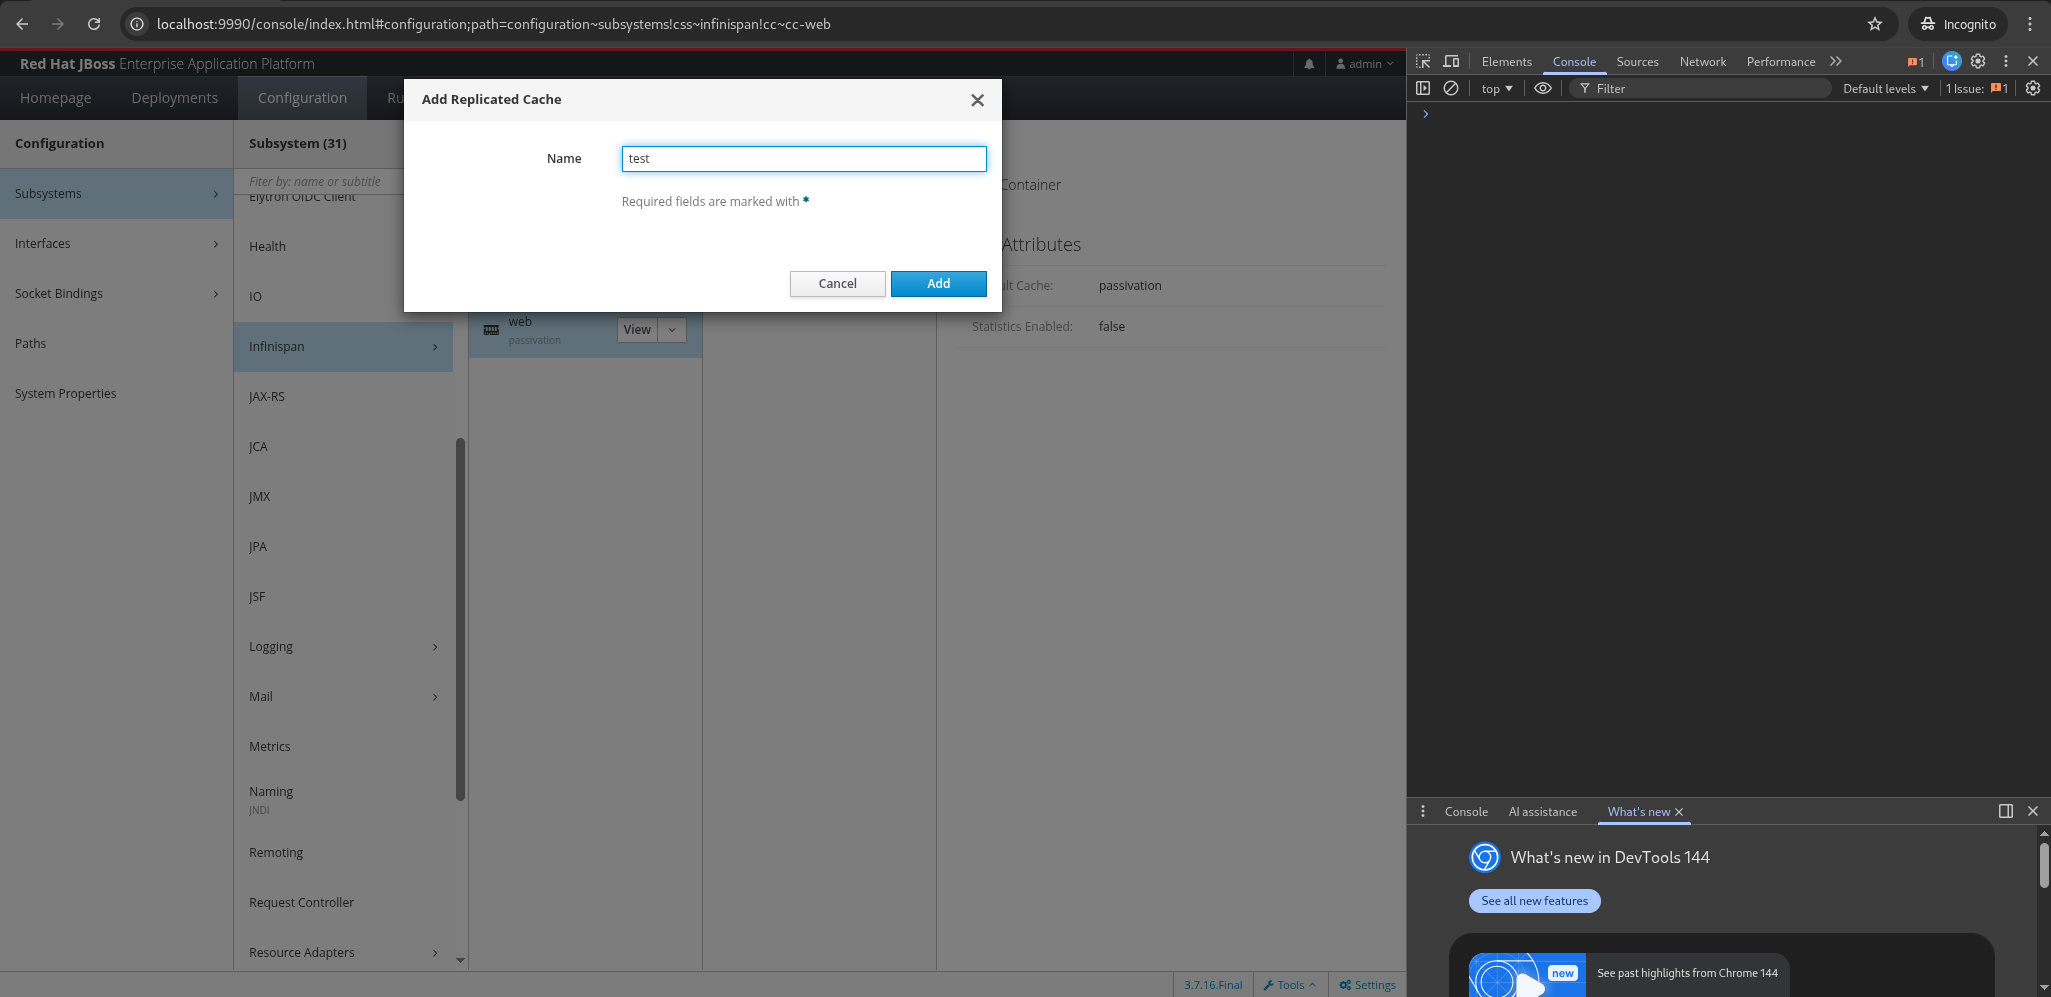
Task: Click the View button for web cache
Action: (x=637, y=330)
